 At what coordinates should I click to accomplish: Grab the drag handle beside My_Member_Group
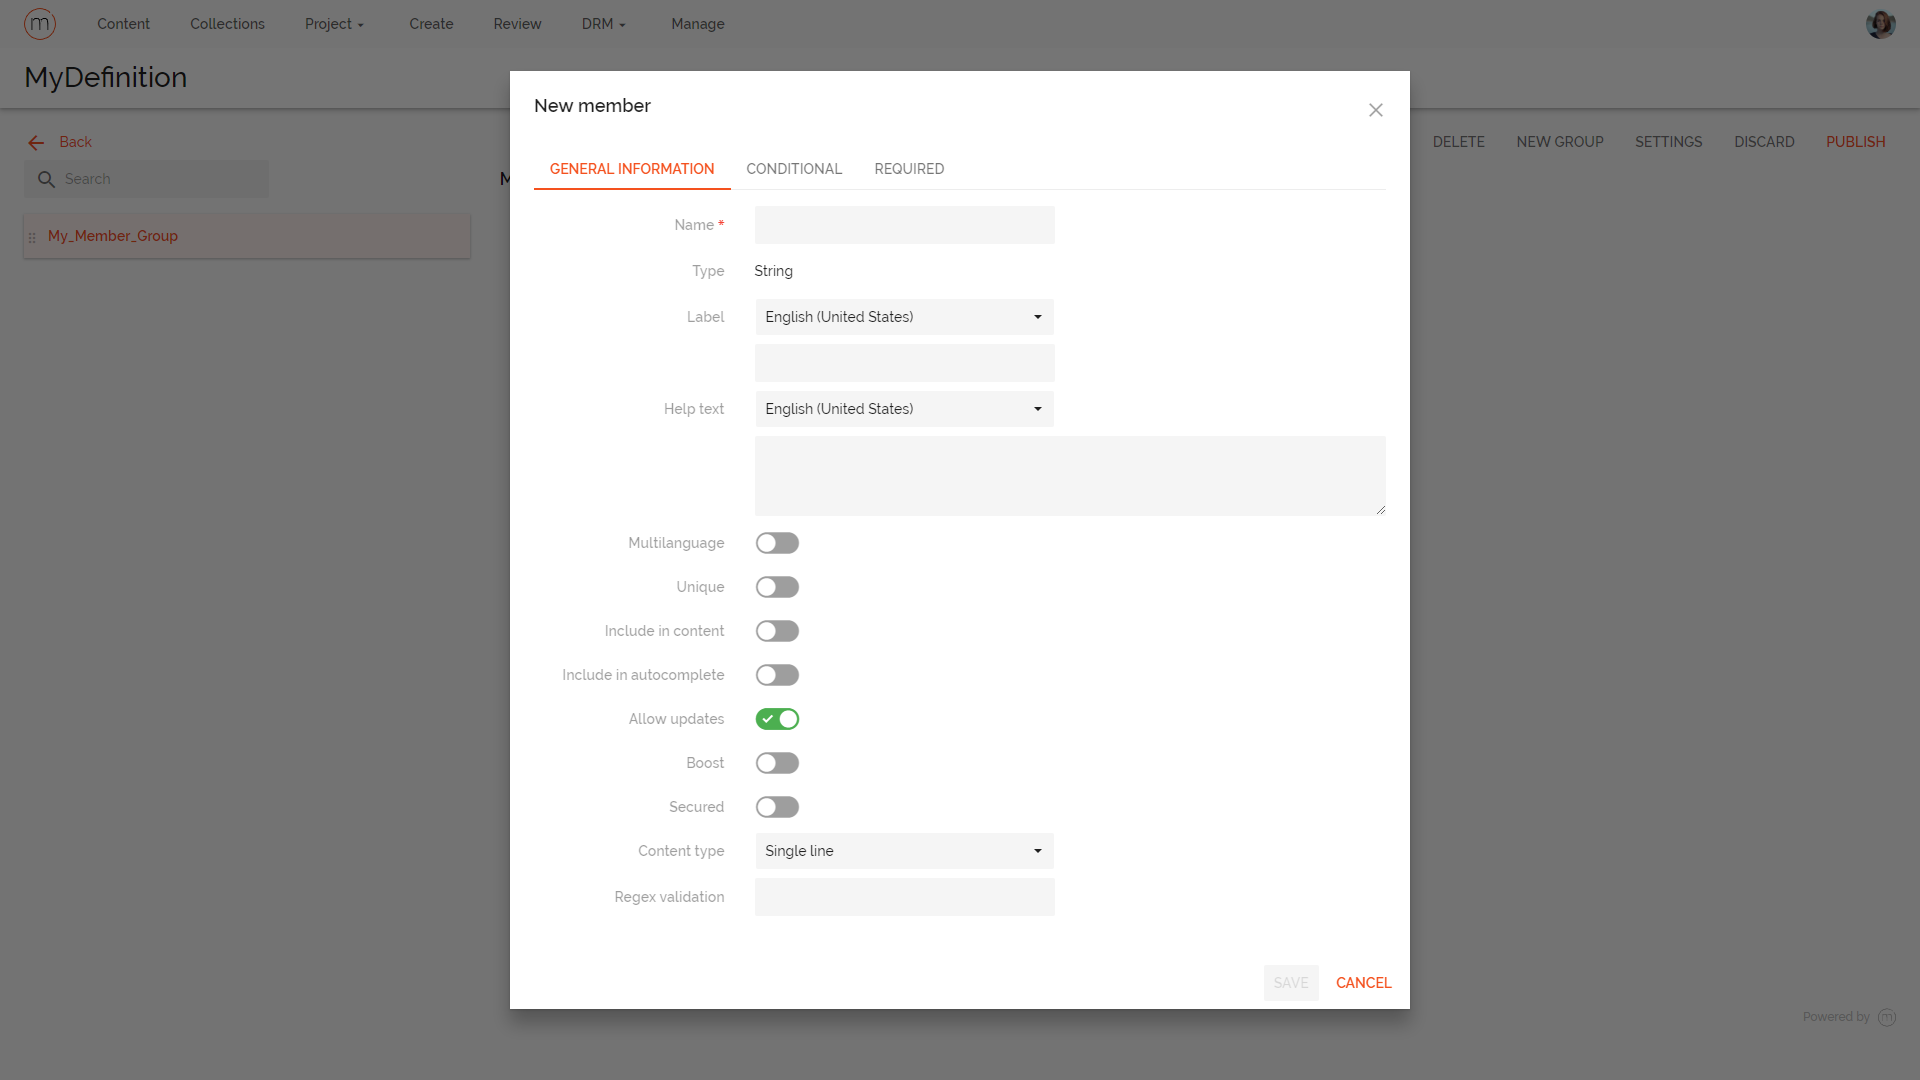(x=33, y=236)
